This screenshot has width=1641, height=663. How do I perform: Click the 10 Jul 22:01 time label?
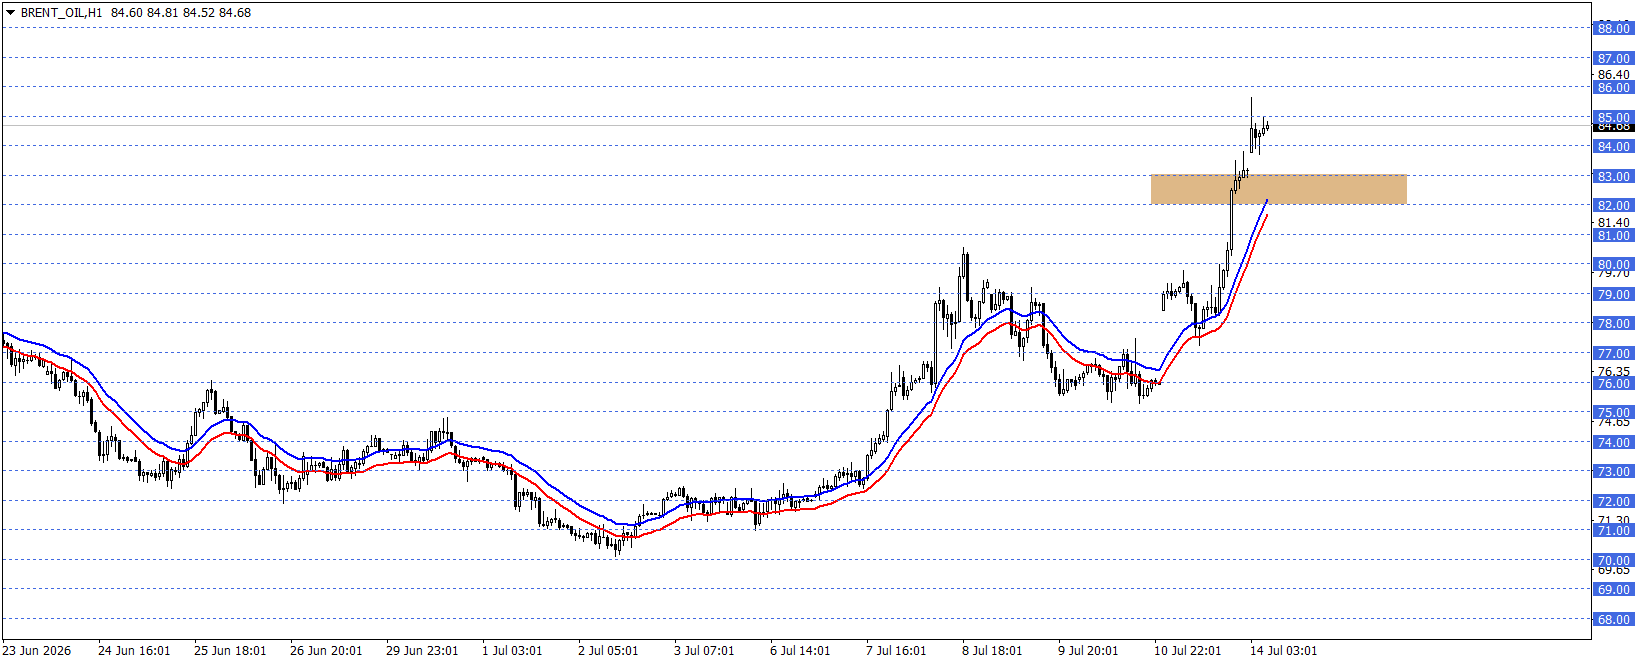pos(1187,651)
